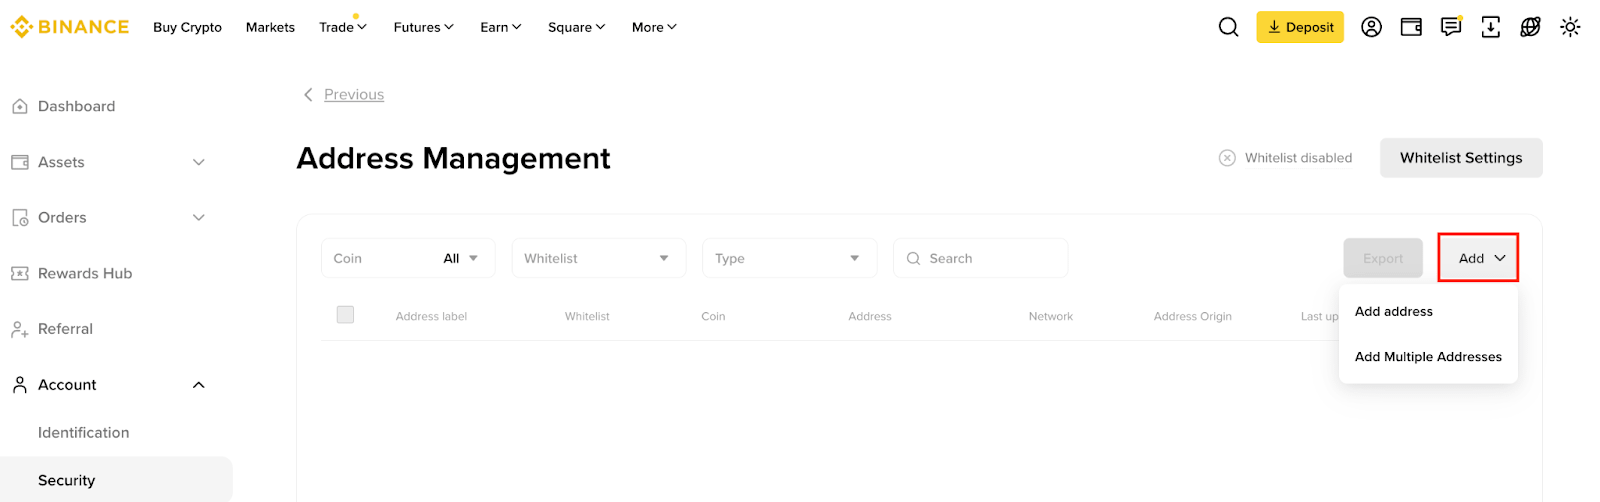This screenshot has height=502, width=1600.
Task: Click the Account person icon
Action: [x=20, y=385]
